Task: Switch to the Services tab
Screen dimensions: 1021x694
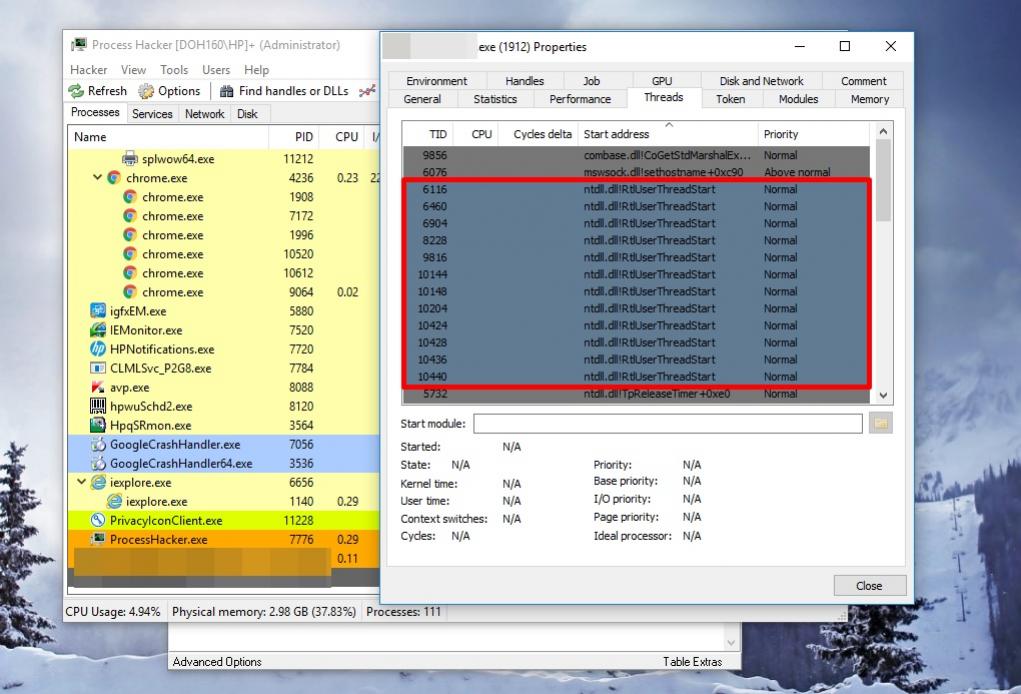Action: point(152,114)
